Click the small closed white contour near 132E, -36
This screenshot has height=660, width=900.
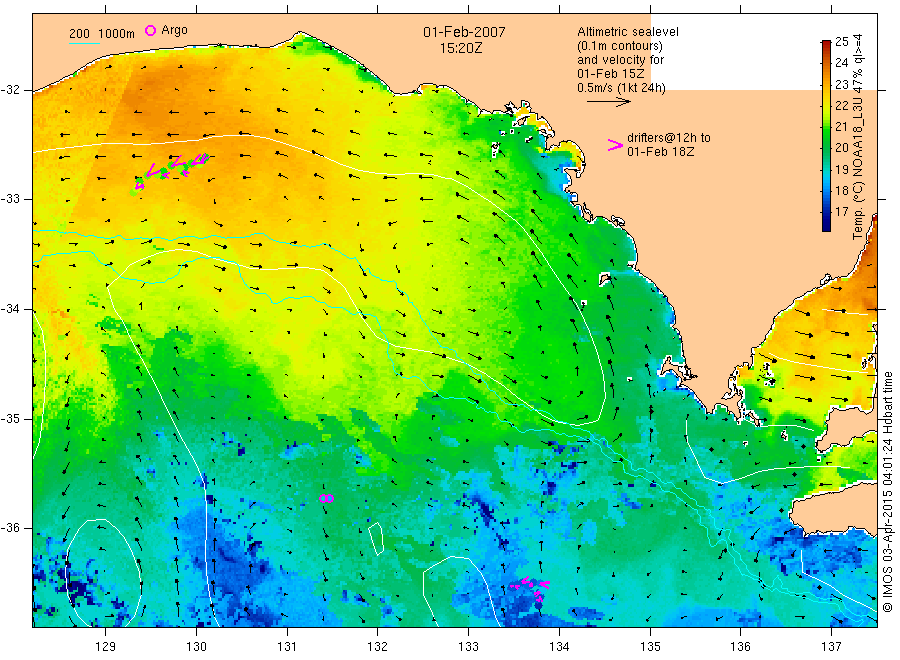click(x=376, y=539)
